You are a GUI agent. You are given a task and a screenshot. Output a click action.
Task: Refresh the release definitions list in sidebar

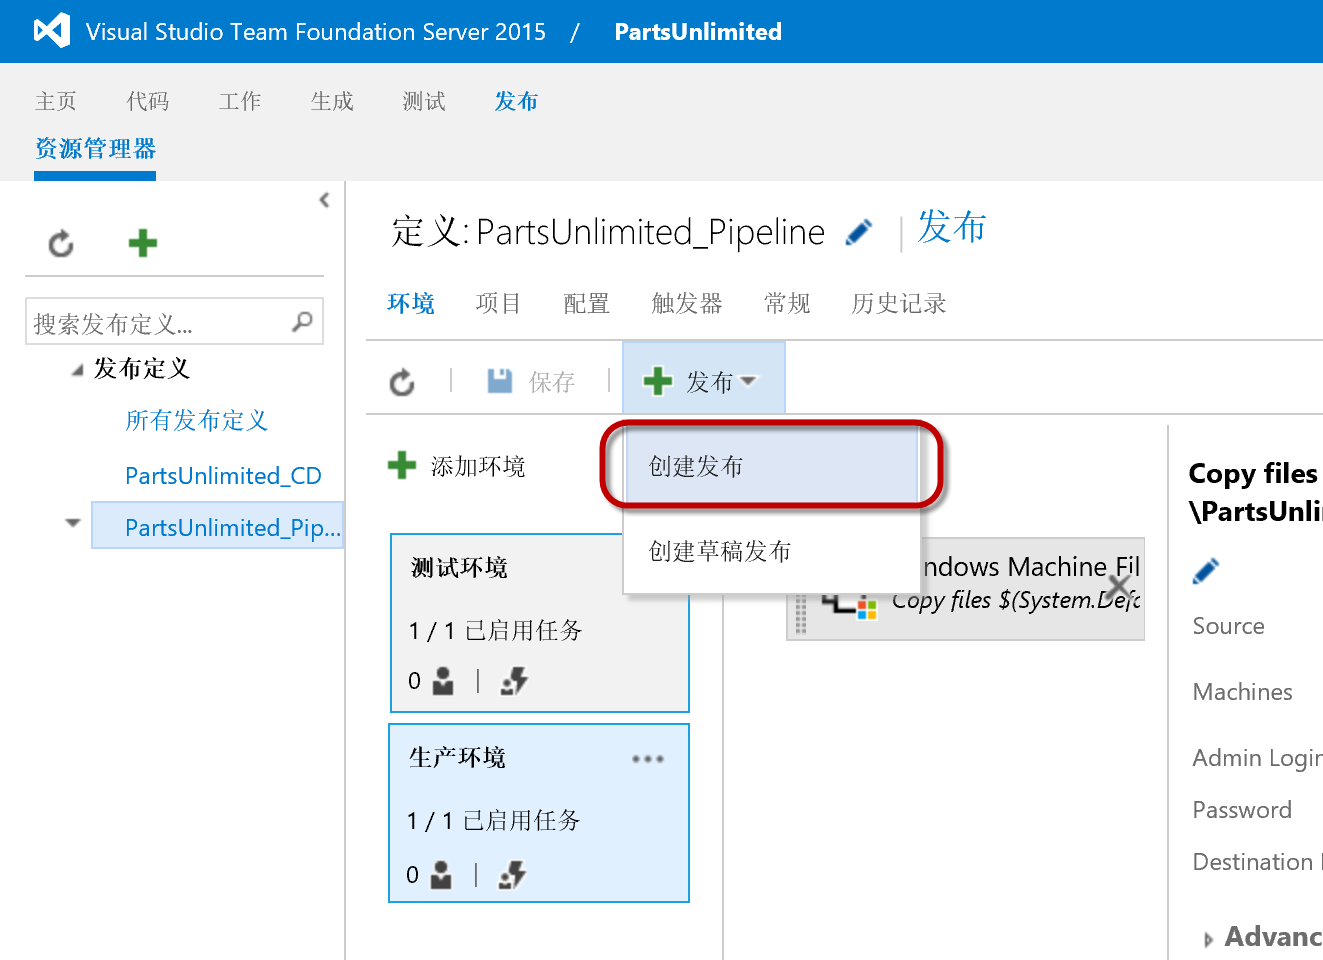61,243
